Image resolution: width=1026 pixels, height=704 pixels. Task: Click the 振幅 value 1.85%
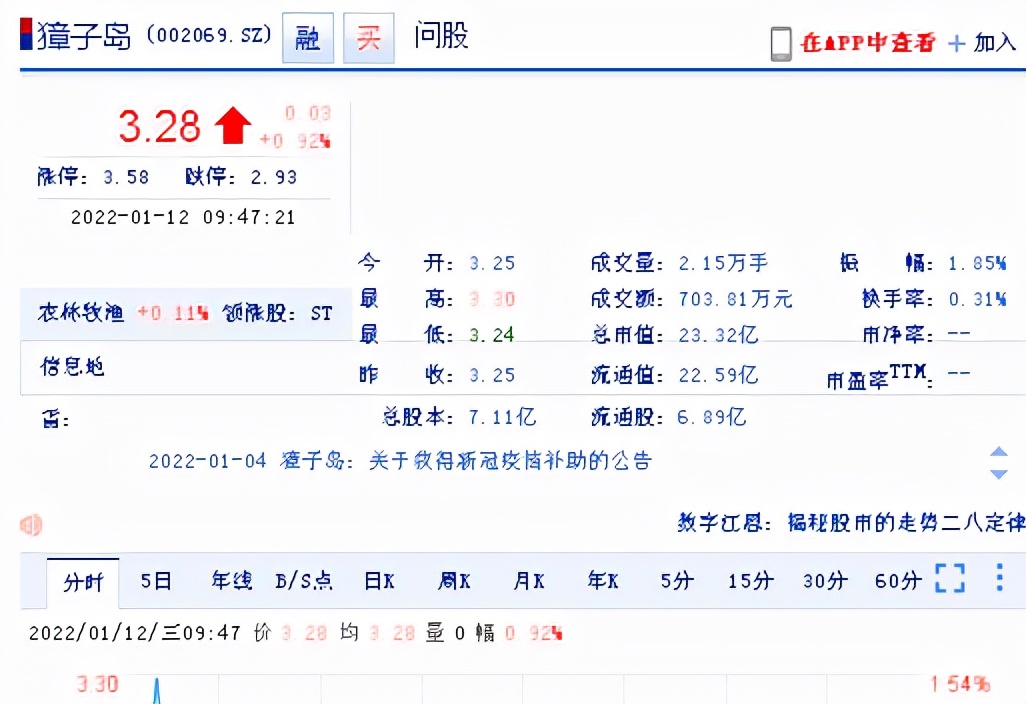(x=978, y=264)
